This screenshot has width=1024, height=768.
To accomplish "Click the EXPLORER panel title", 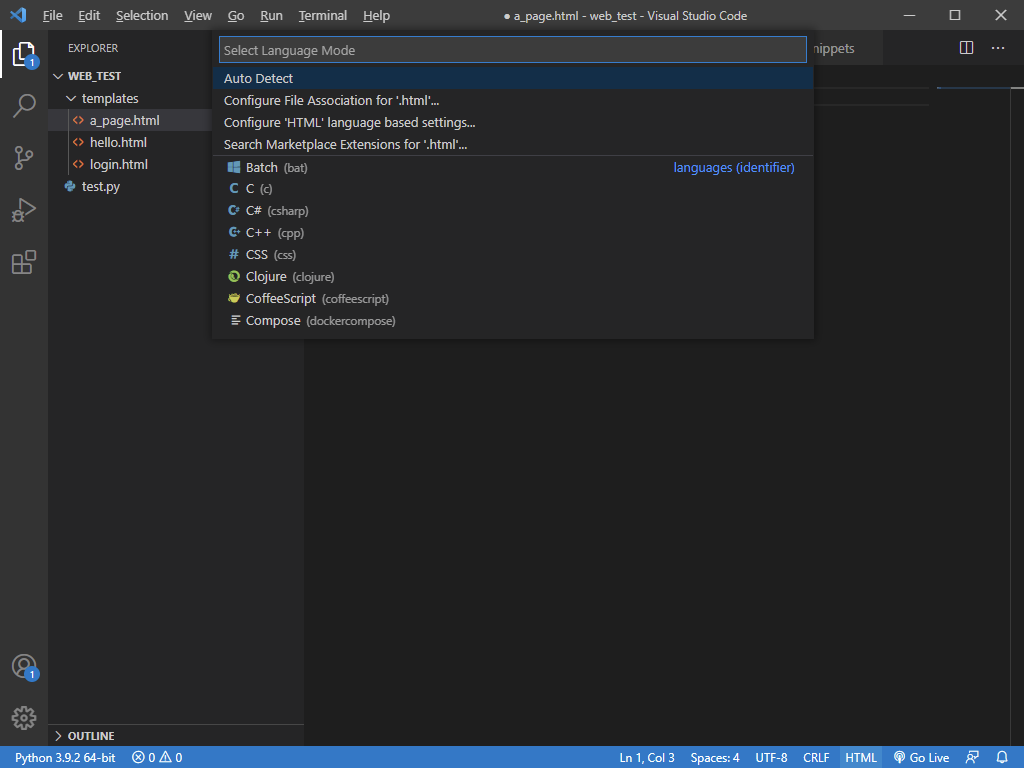I will click(x=93, y=48).
